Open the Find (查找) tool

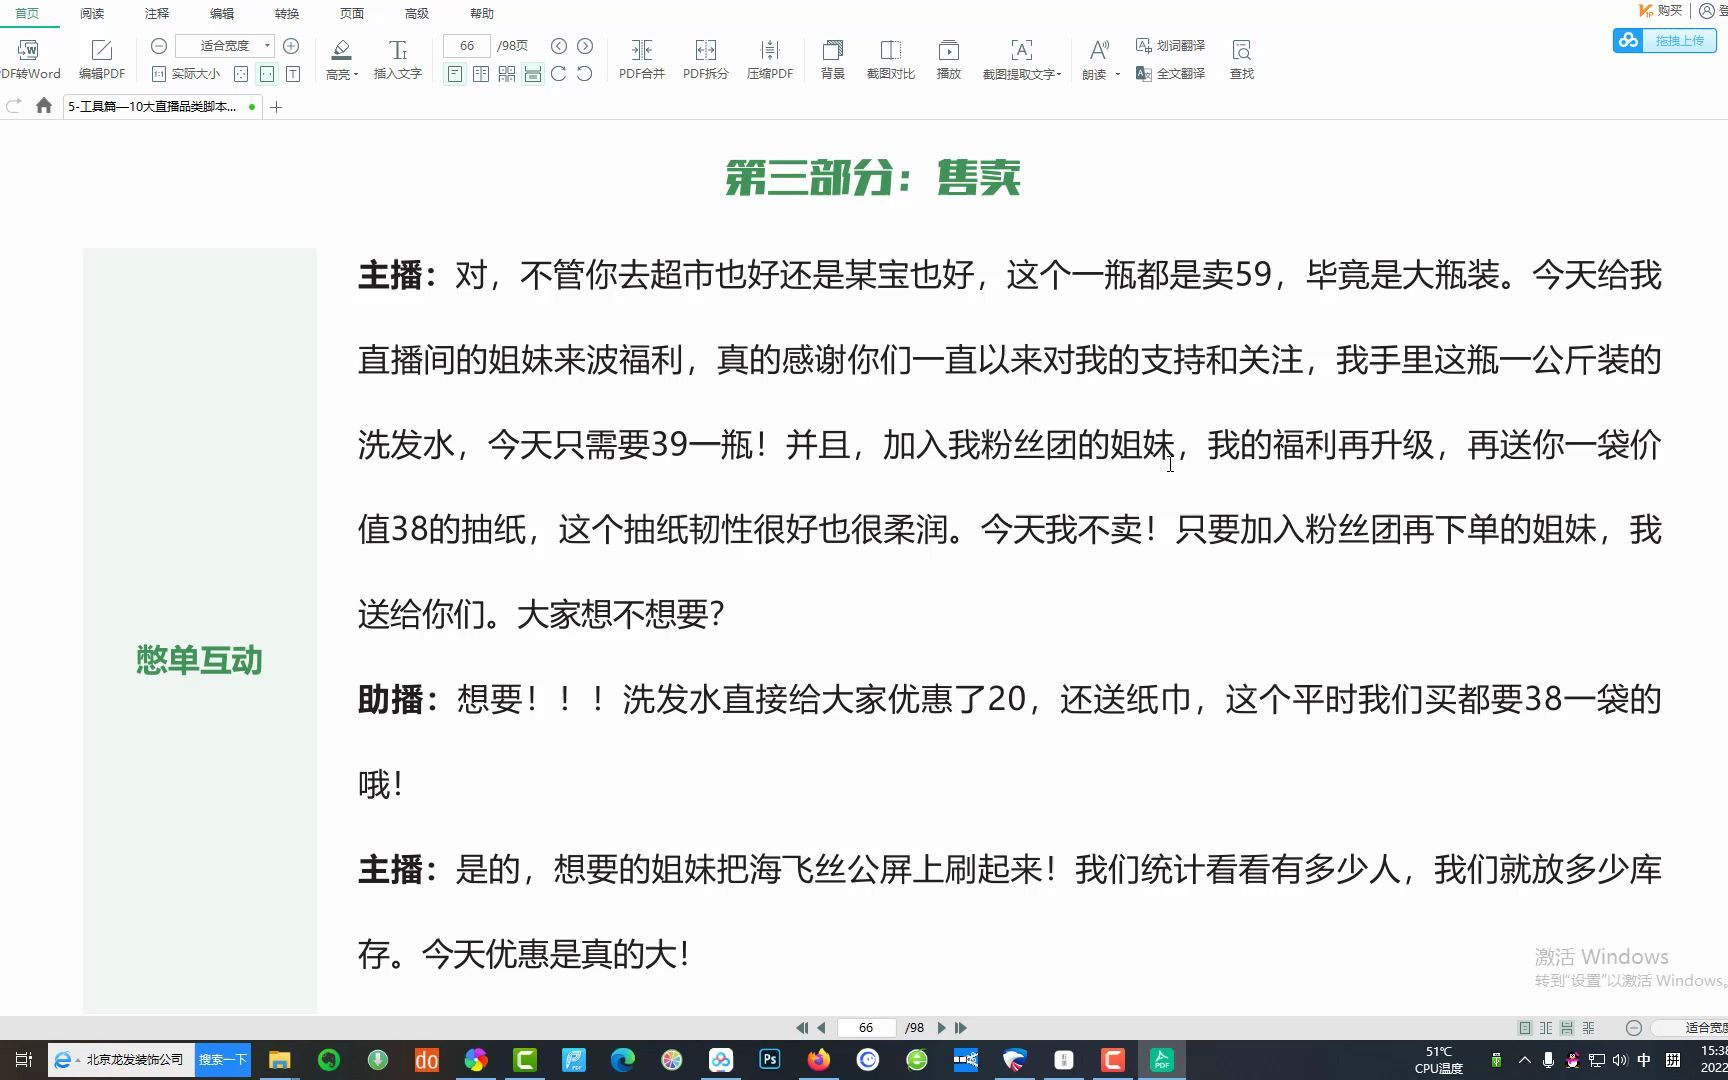pos(1242,59)
